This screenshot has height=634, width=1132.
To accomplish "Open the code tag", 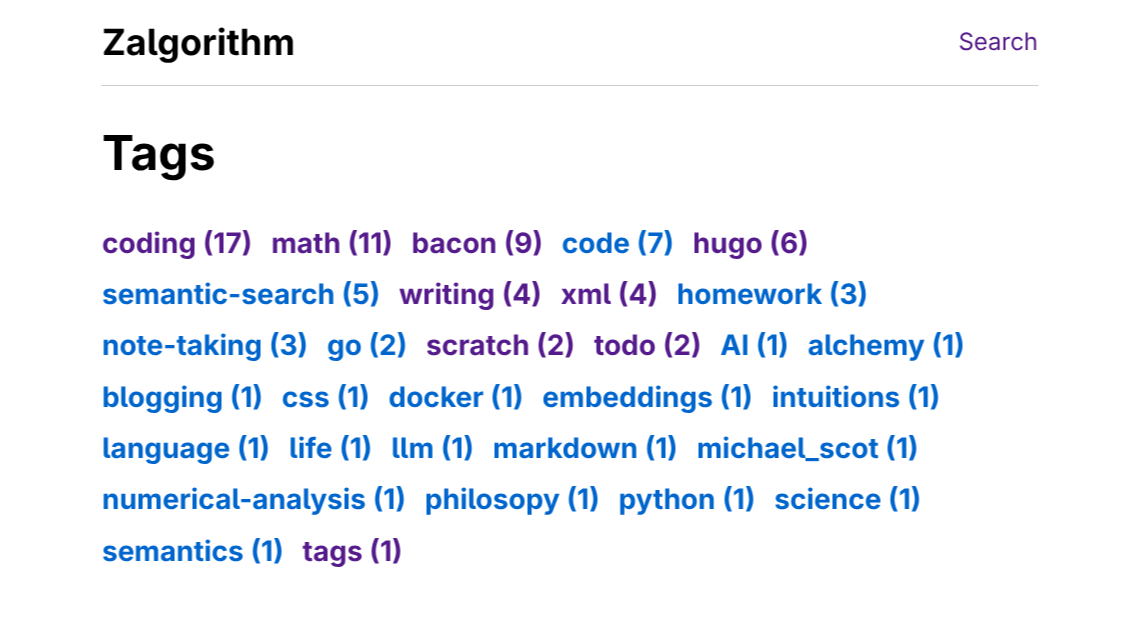I will click(616, 243).
